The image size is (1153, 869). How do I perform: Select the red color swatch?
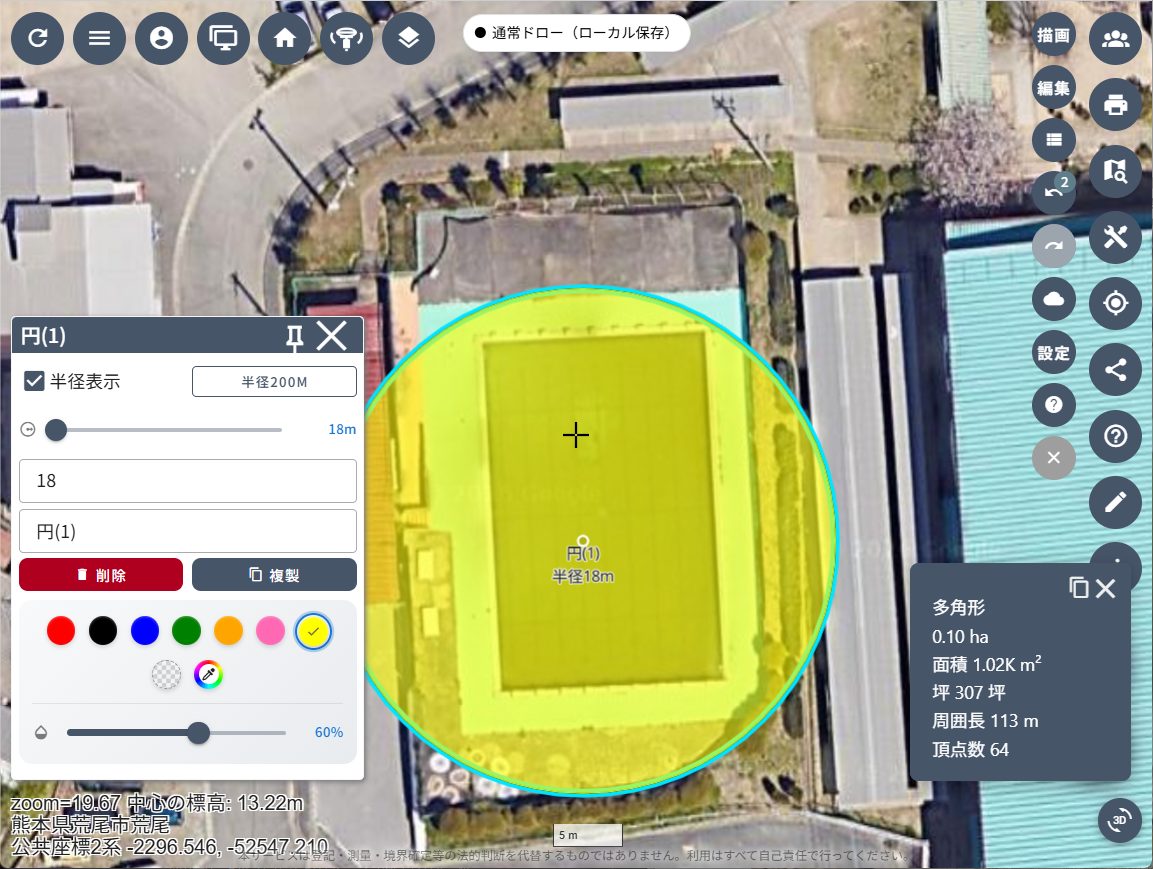coord(61,631)
